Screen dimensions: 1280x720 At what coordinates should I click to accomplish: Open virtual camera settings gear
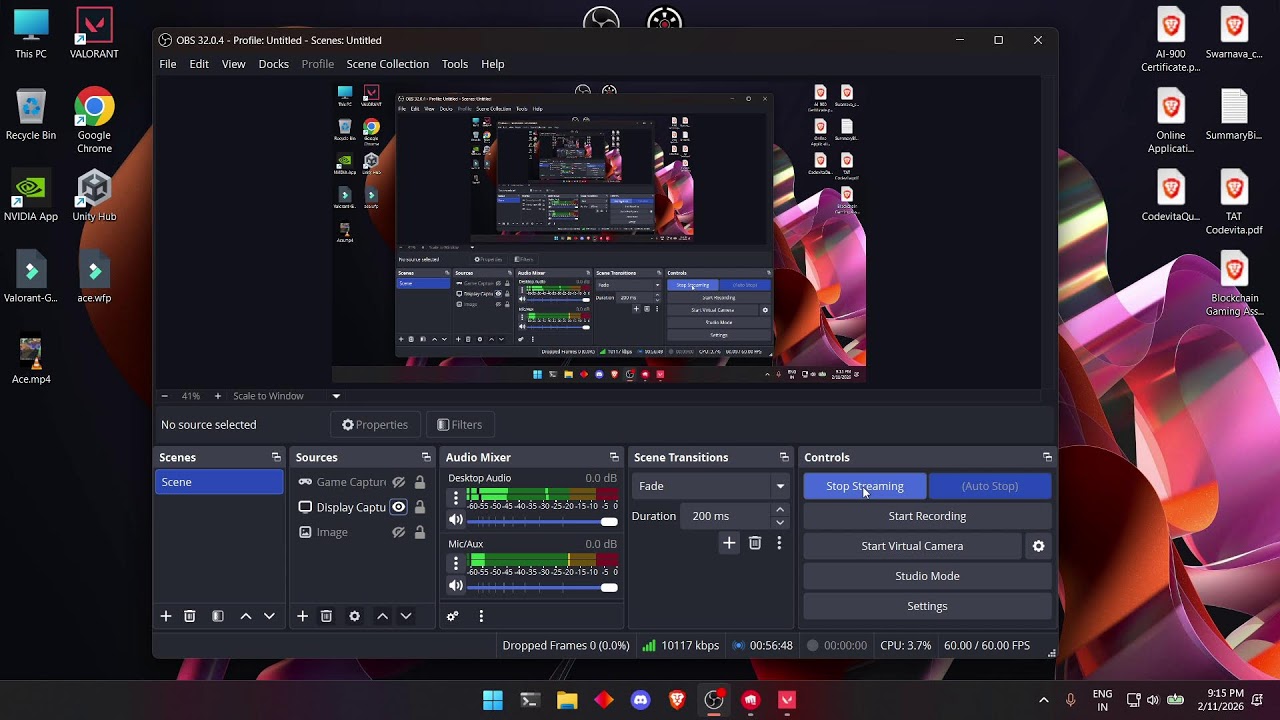[1038, 546]
